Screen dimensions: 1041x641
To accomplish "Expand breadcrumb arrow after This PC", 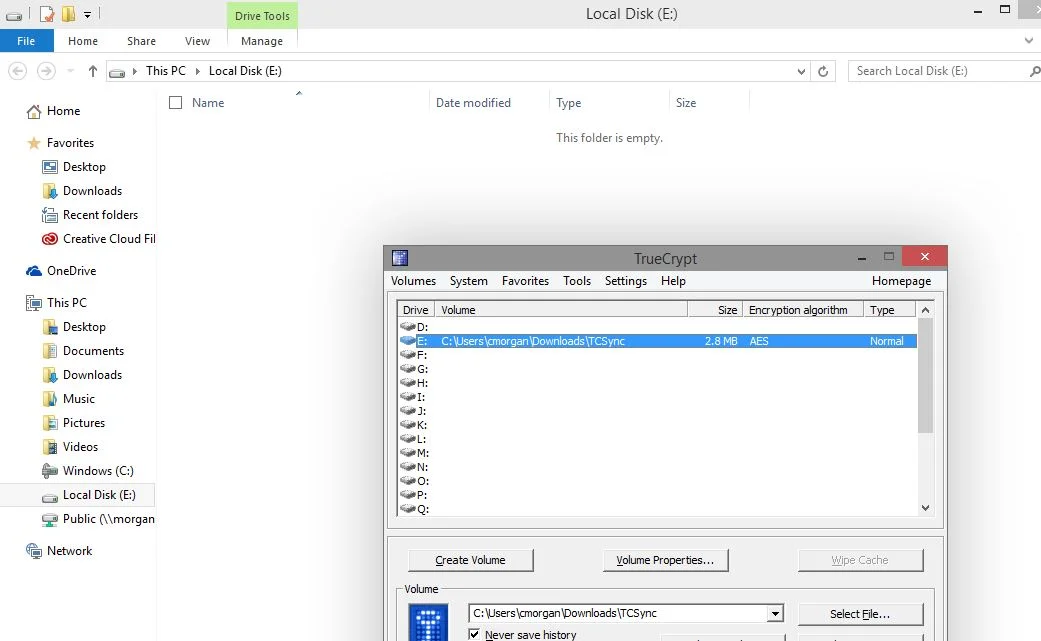I will (x=197, y=71).
